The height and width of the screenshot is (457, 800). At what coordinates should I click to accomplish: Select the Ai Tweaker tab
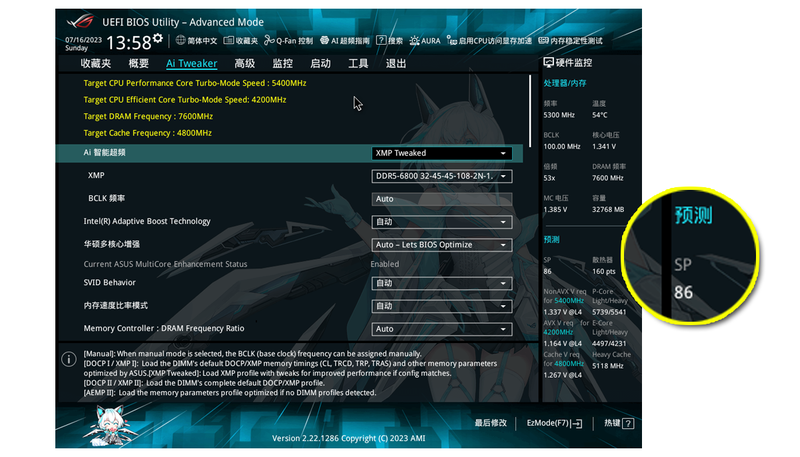point(191,63)
